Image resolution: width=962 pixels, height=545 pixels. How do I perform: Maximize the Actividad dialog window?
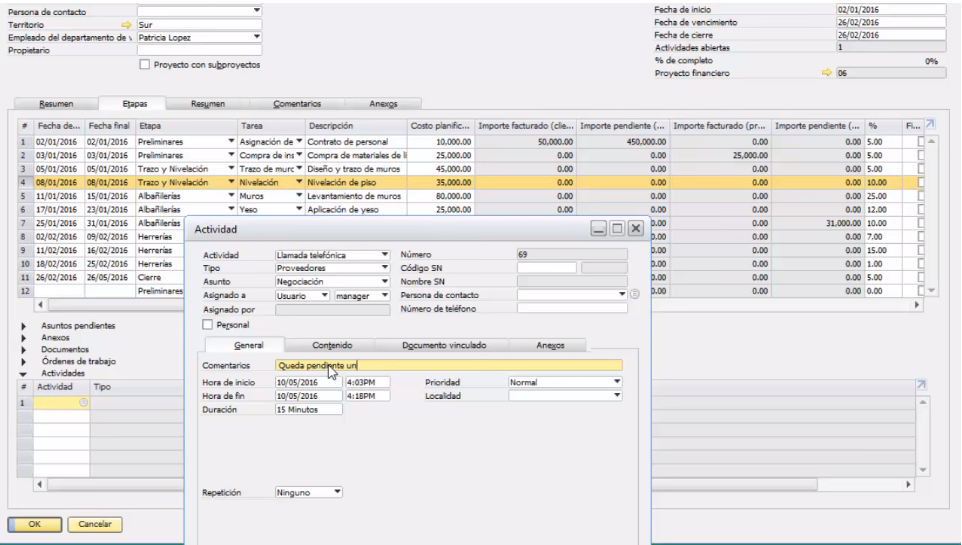pyautogui.click(x=617, y=229)
